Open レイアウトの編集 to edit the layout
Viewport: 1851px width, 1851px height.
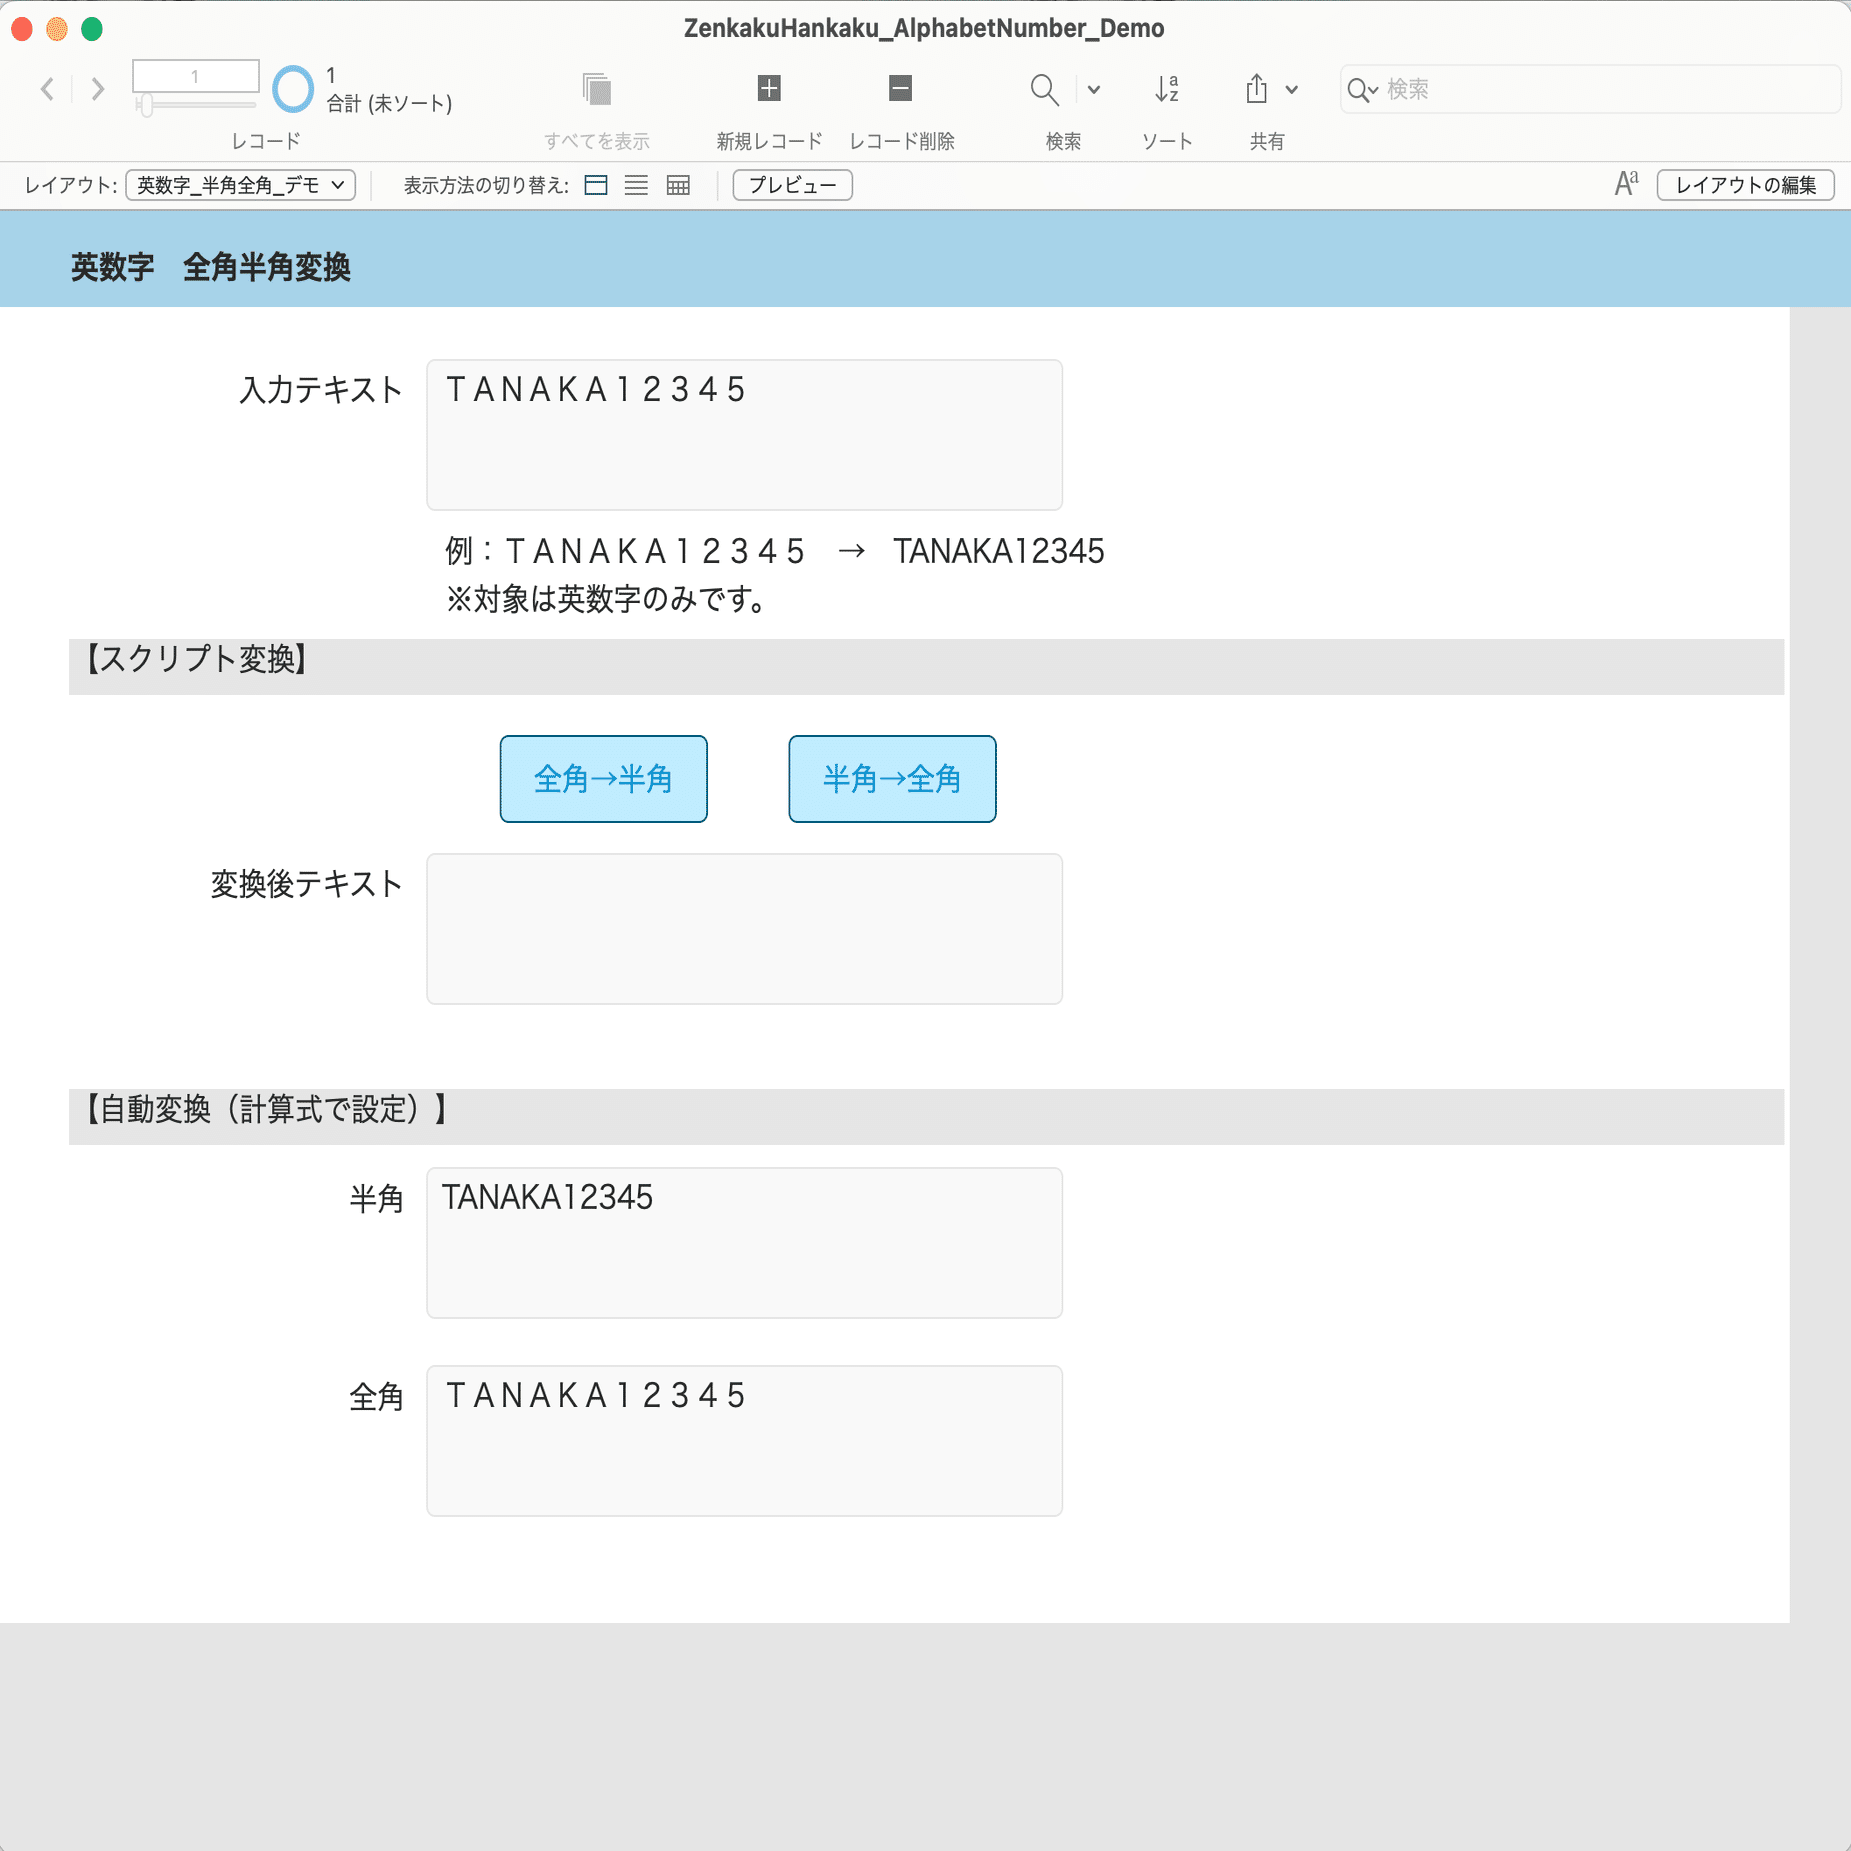point(1744,185)
